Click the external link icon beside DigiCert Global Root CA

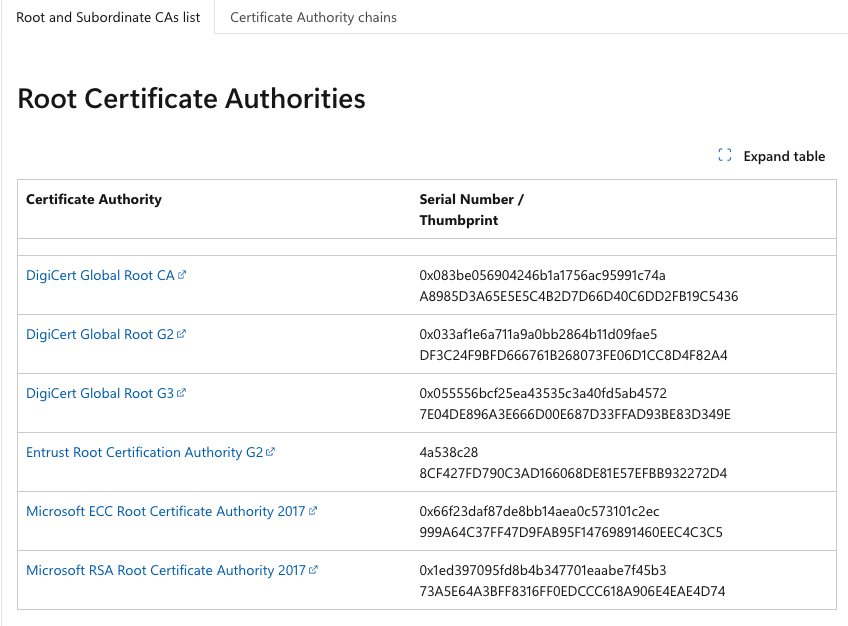pyautogui.click(x=182, y=274)
